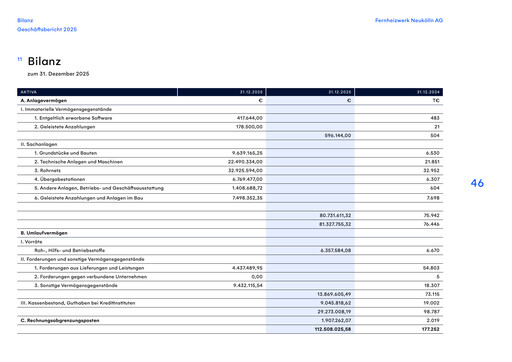Viewport: 512px width, 362px height.
Task: Click the value 32.925.594,00
Action: point(245,170)
